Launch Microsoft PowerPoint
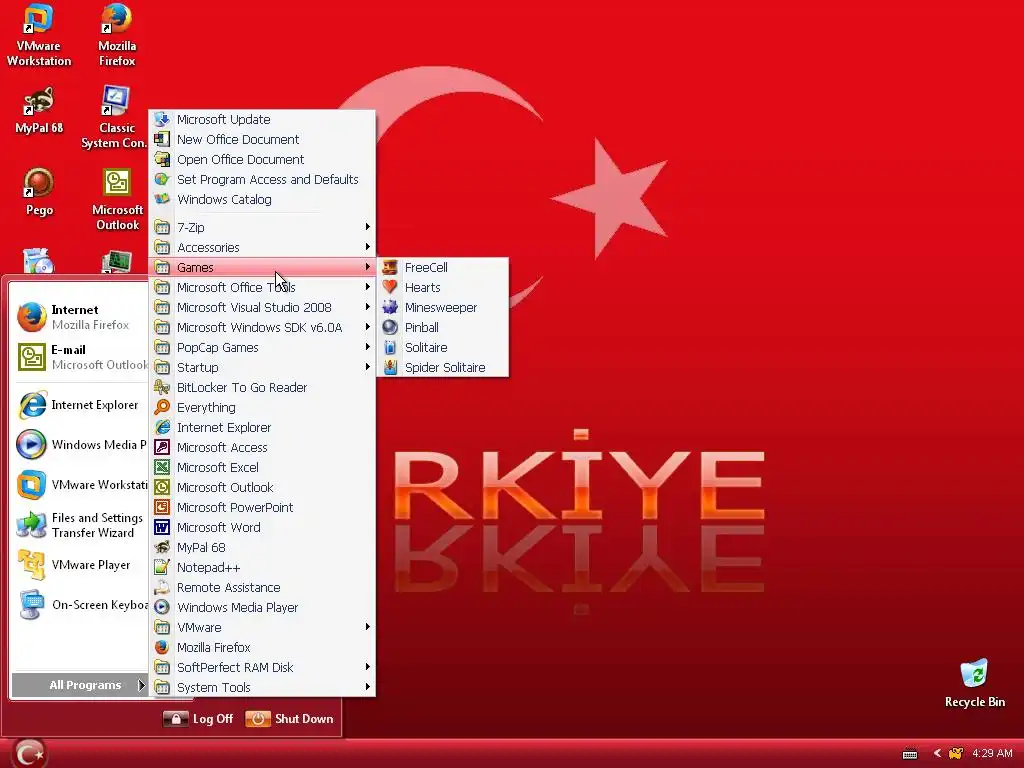Viewport: 1024px width, 768px height. tap(262, 507)
